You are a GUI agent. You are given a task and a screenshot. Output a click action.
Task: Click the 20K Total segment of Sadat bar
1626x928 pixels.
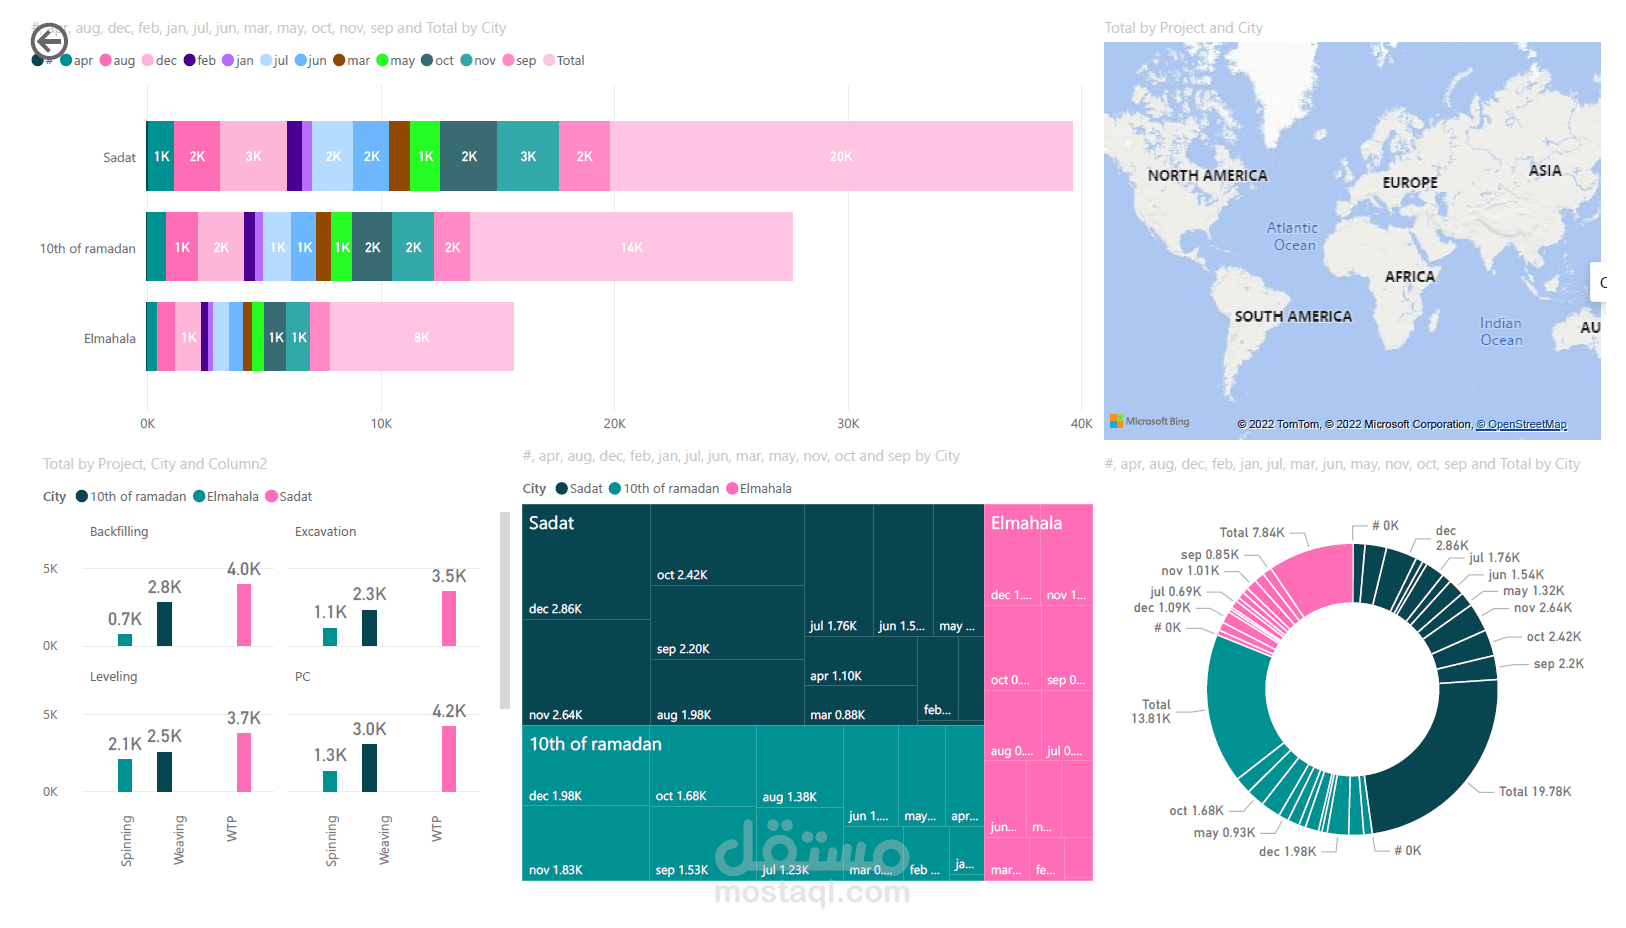[x=841, y=156]
